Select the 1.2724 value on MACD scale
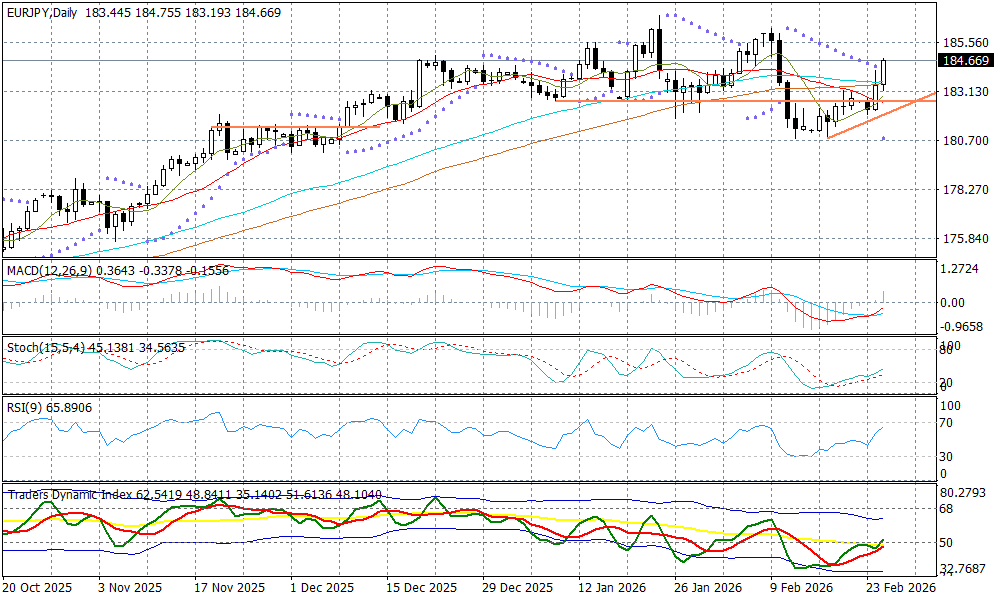The height and width of the screenshot is (600, 1000). 964,270
